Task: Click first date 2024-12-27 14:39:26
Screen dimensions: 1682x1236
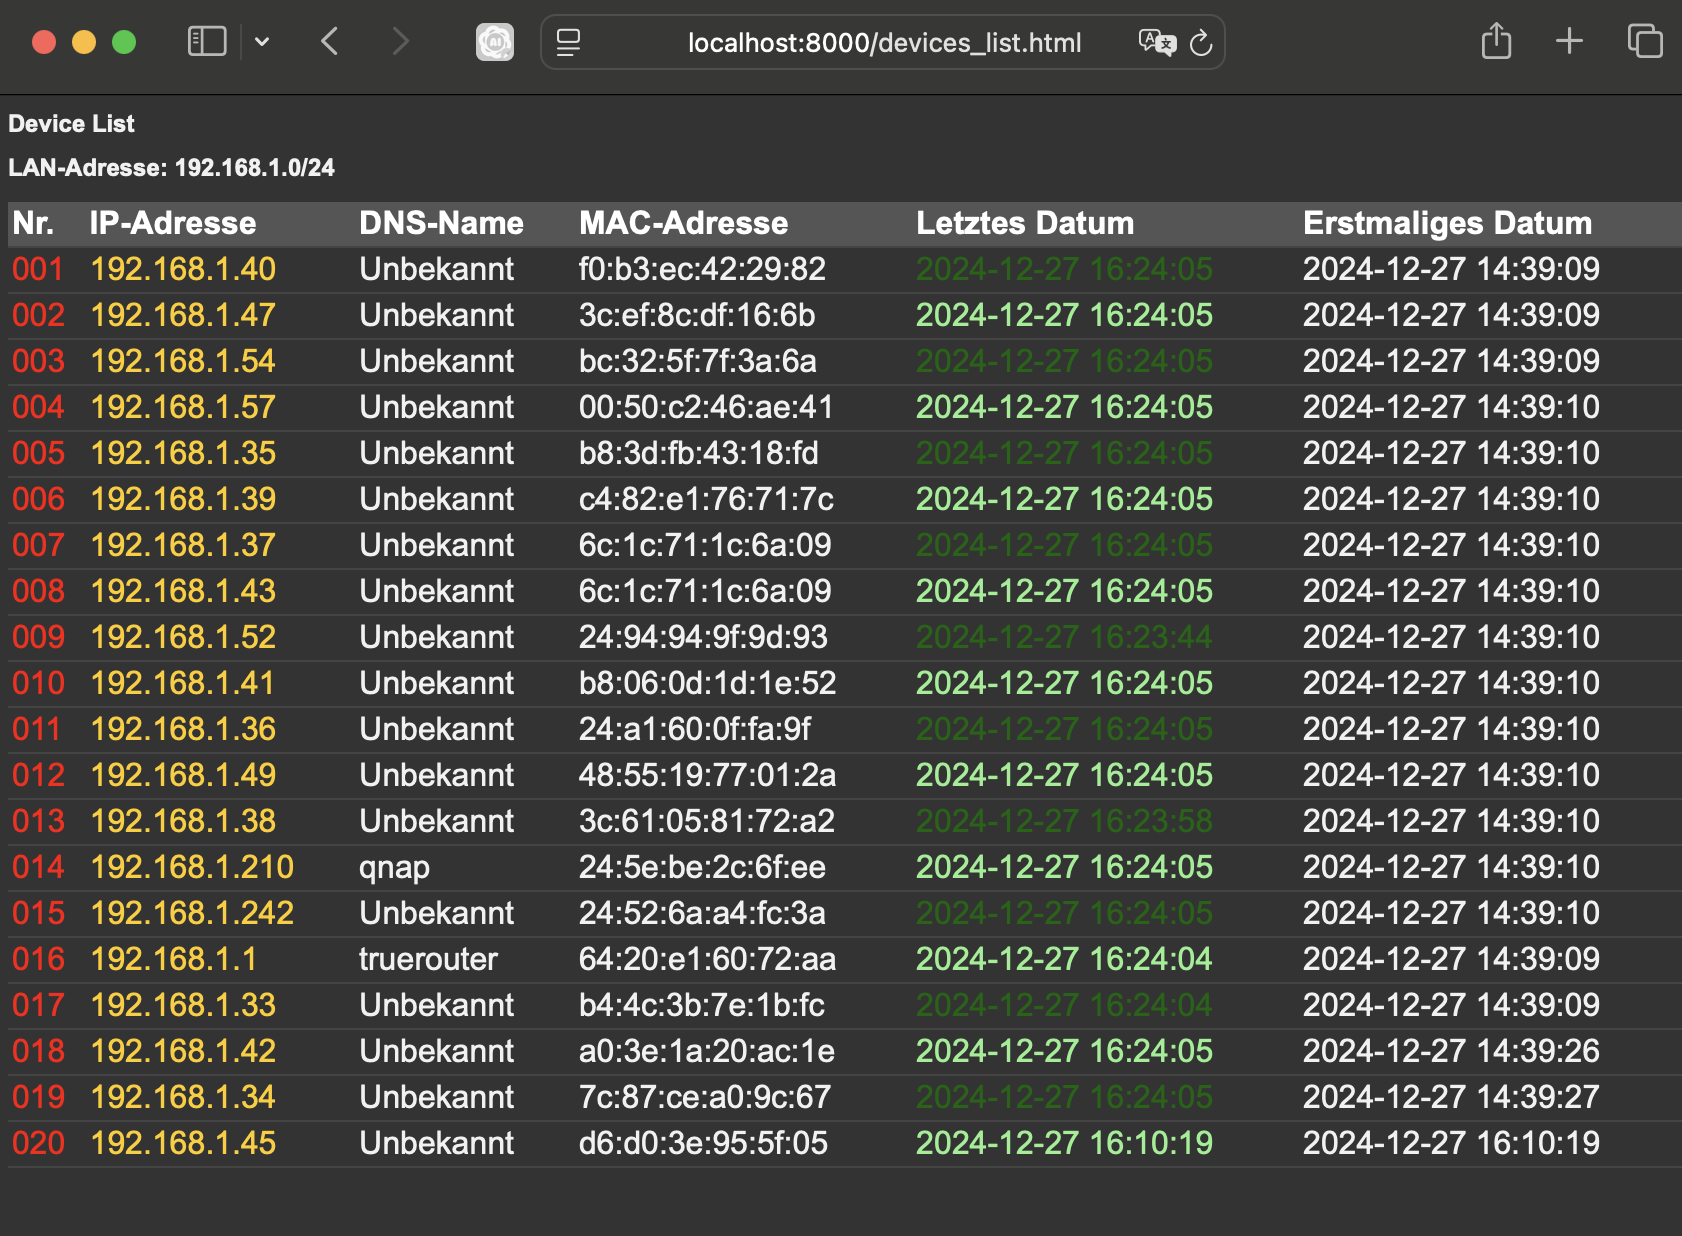Action: pos(1451,1051)
